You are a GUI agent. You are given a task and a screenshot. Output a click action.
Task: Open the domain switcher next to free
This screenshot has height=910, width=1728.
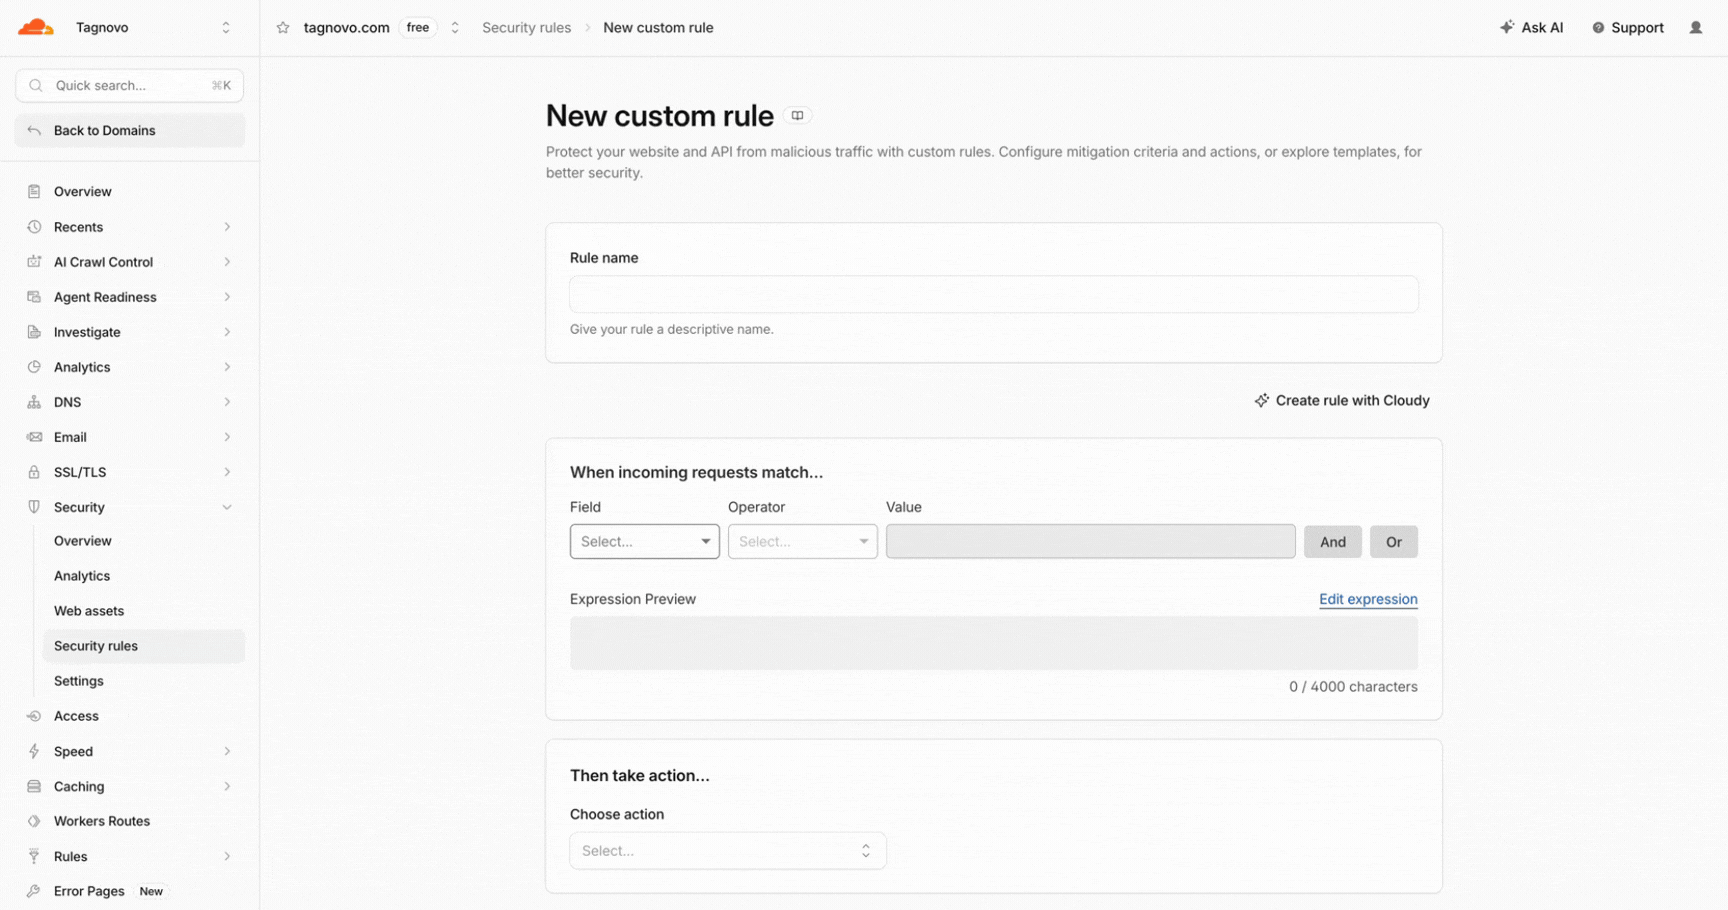click(x=455, y=28)
